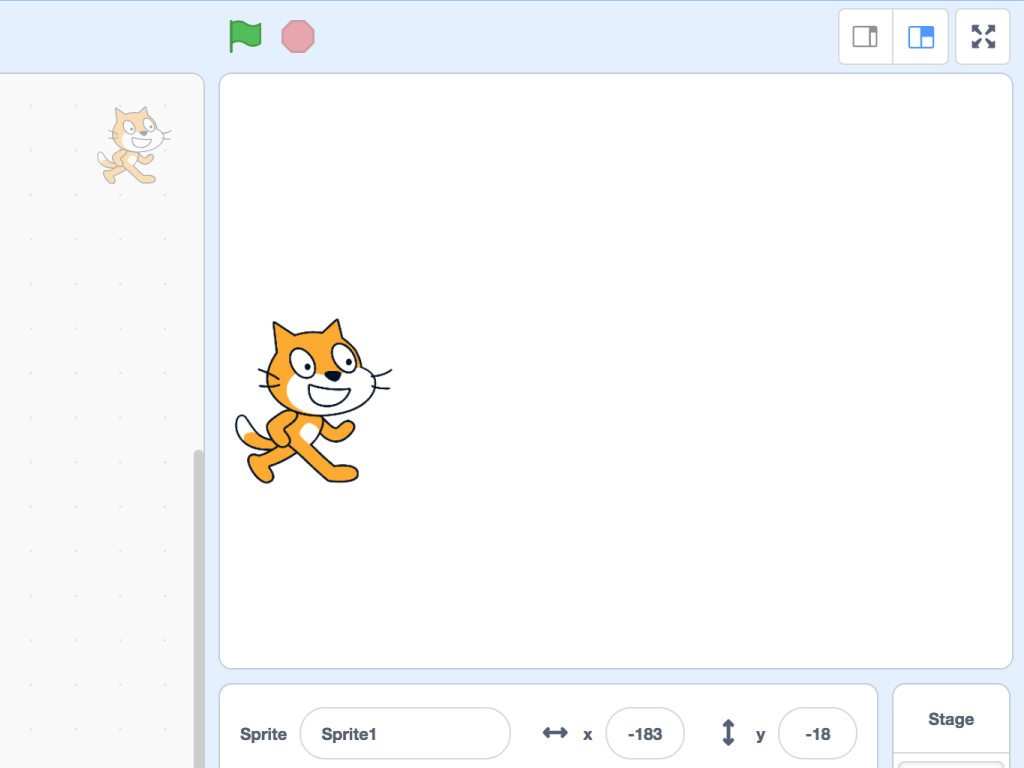Switch to small stage layout
Viewport: 1024px width, 768px height.
(x=865, y=37)
